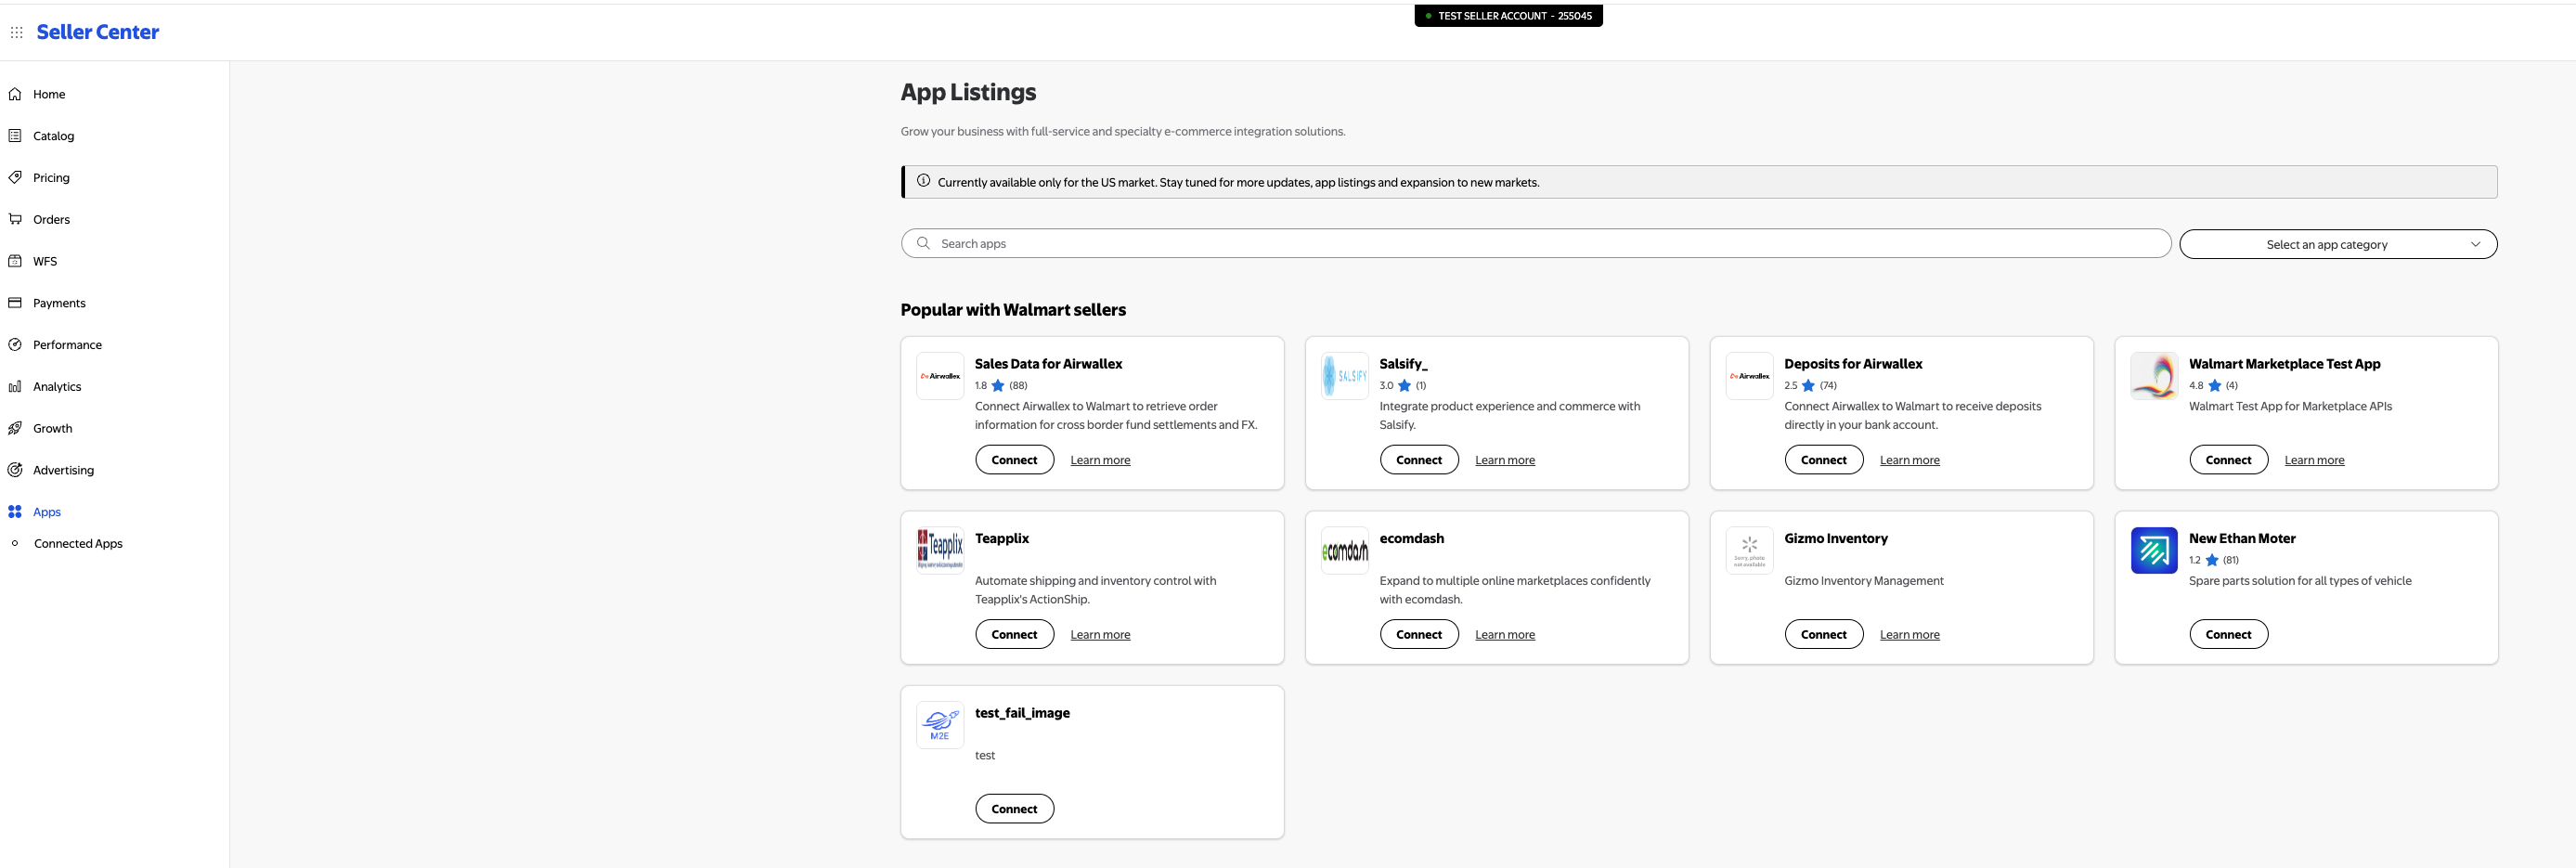Select Apps in the sidebar
Viewport: 2576px width, 868px height.
point(47,512)
